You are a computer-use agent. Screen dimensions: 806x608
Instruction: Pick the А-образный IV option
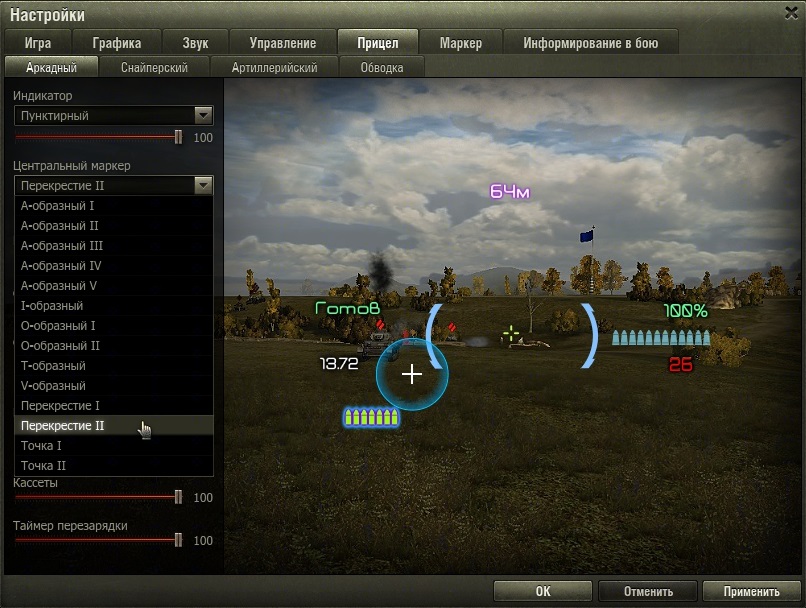point(114,266)
